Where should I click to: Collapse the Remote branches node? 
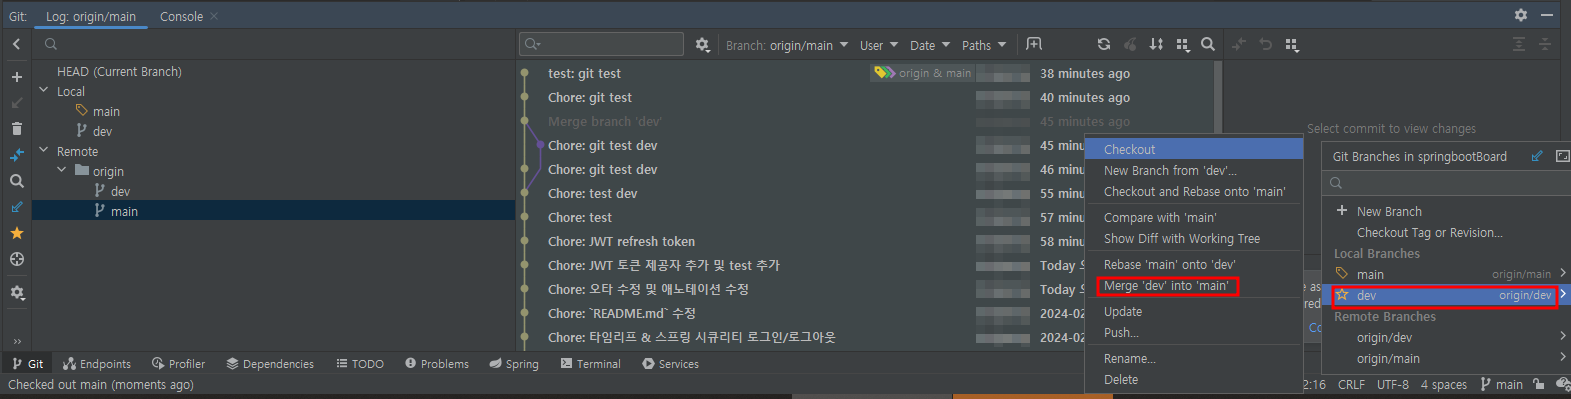44,151
